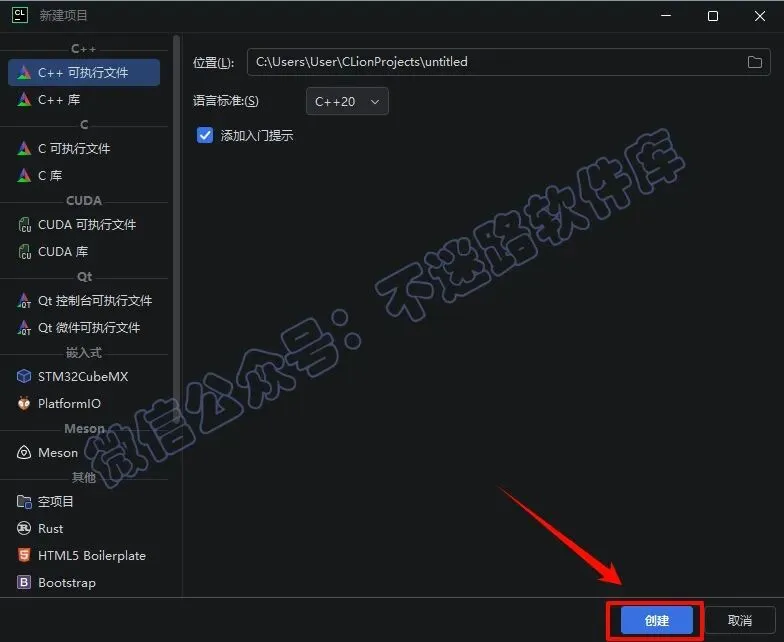Select the C++ 库 project type

pos(84,100)
